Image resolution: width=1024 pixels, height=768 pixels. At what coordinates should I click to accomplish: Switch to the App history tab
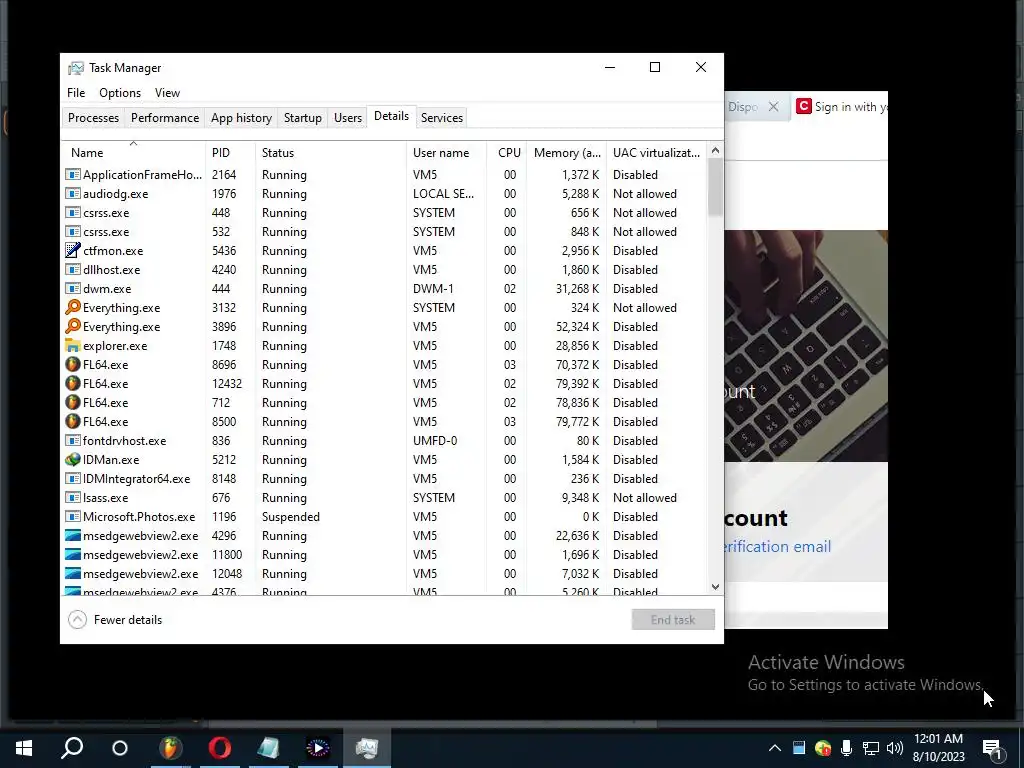click(x=241, y=118)
